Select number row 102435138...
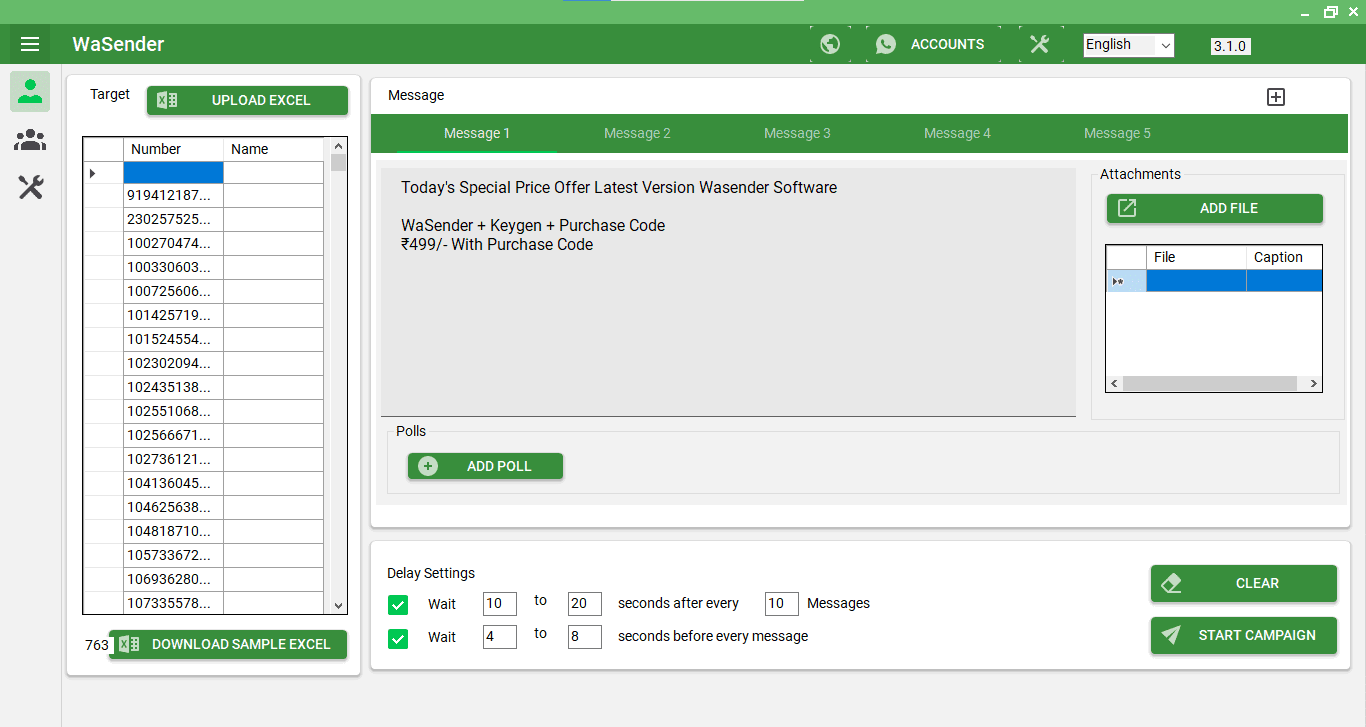The width and height of the screenshot is (1366, 727). coord(173,387)
